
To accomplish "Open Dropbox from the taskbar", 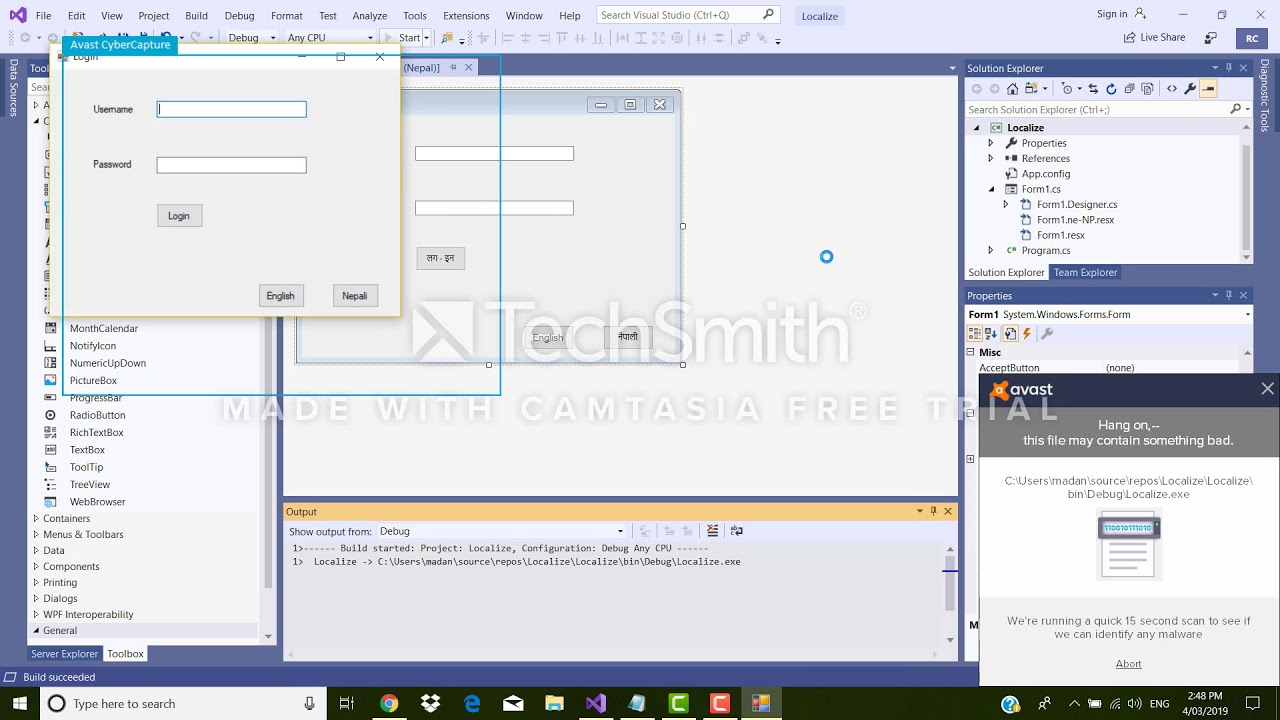I will coord(431,703).
